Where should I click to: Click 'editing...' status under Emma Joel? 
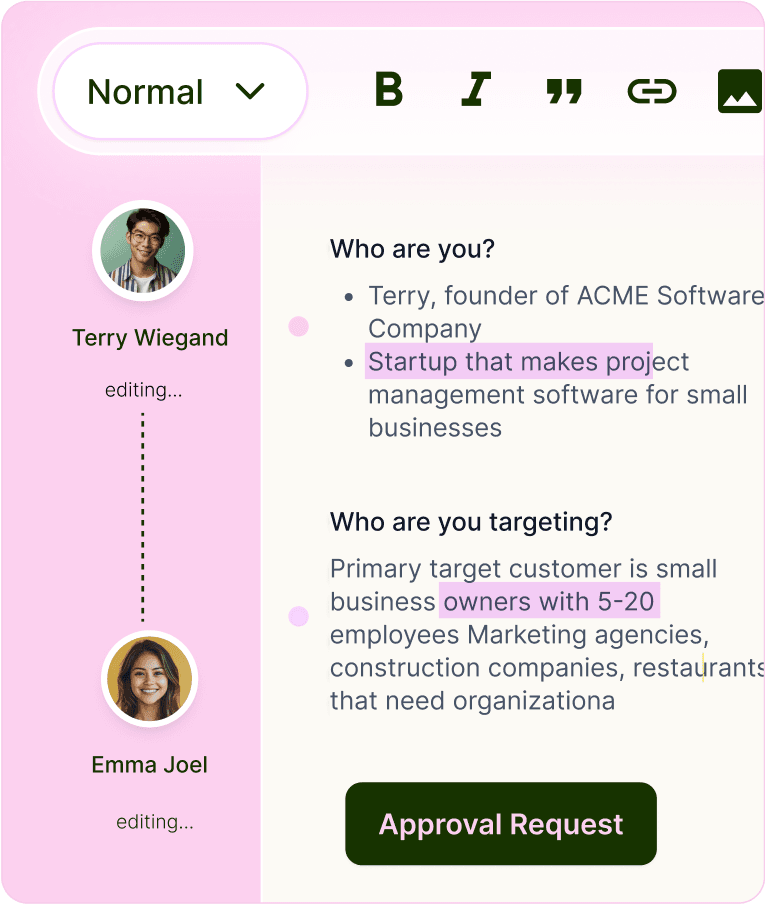155,822
